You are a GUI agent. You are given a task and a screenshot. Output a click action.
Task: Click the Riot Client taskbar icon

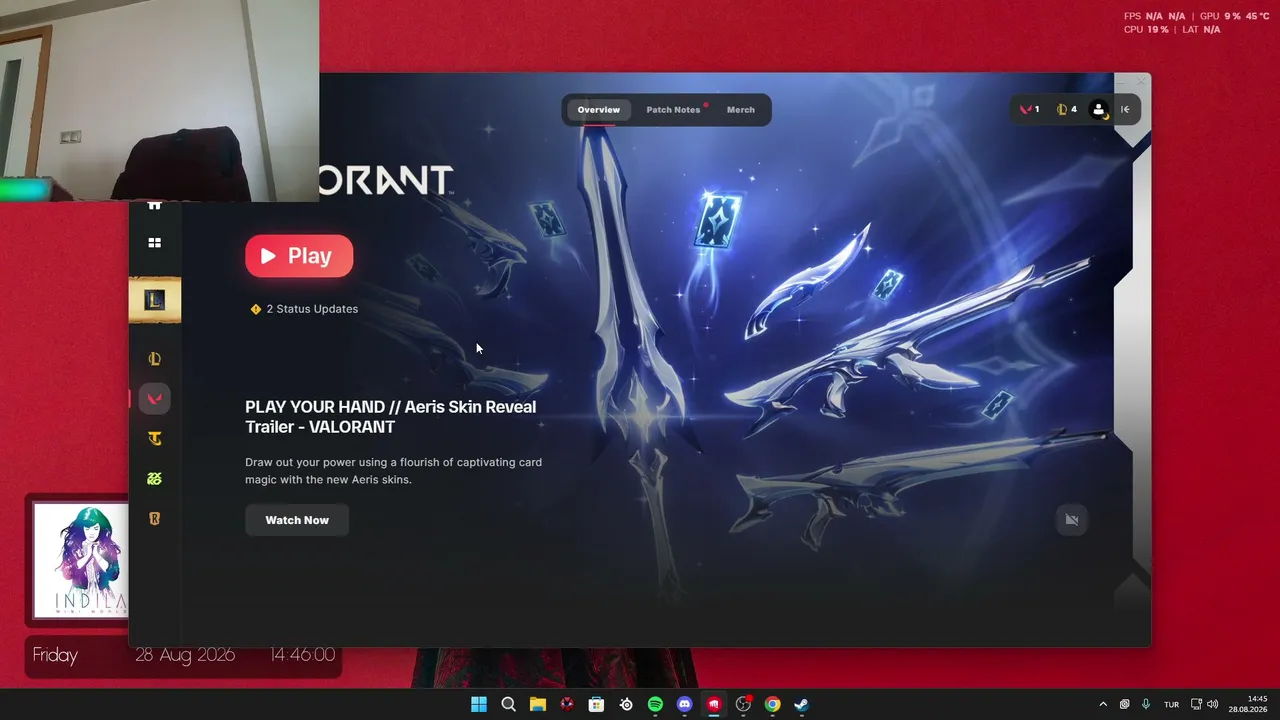click(x=714, y=704)
